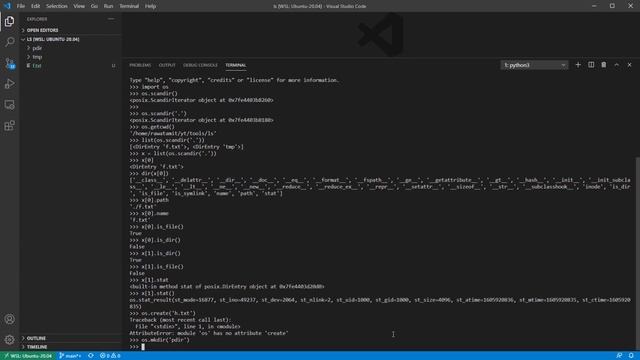Click the git branch main status item
The image size is (640, 360).
pos(70,356)
